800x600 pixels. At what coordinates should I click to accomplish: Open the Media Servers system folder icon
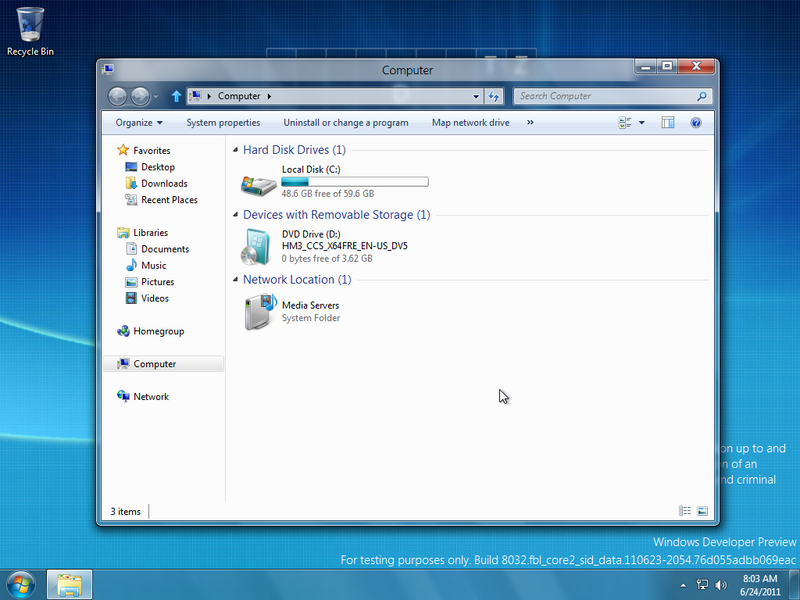tap(259, 312)
